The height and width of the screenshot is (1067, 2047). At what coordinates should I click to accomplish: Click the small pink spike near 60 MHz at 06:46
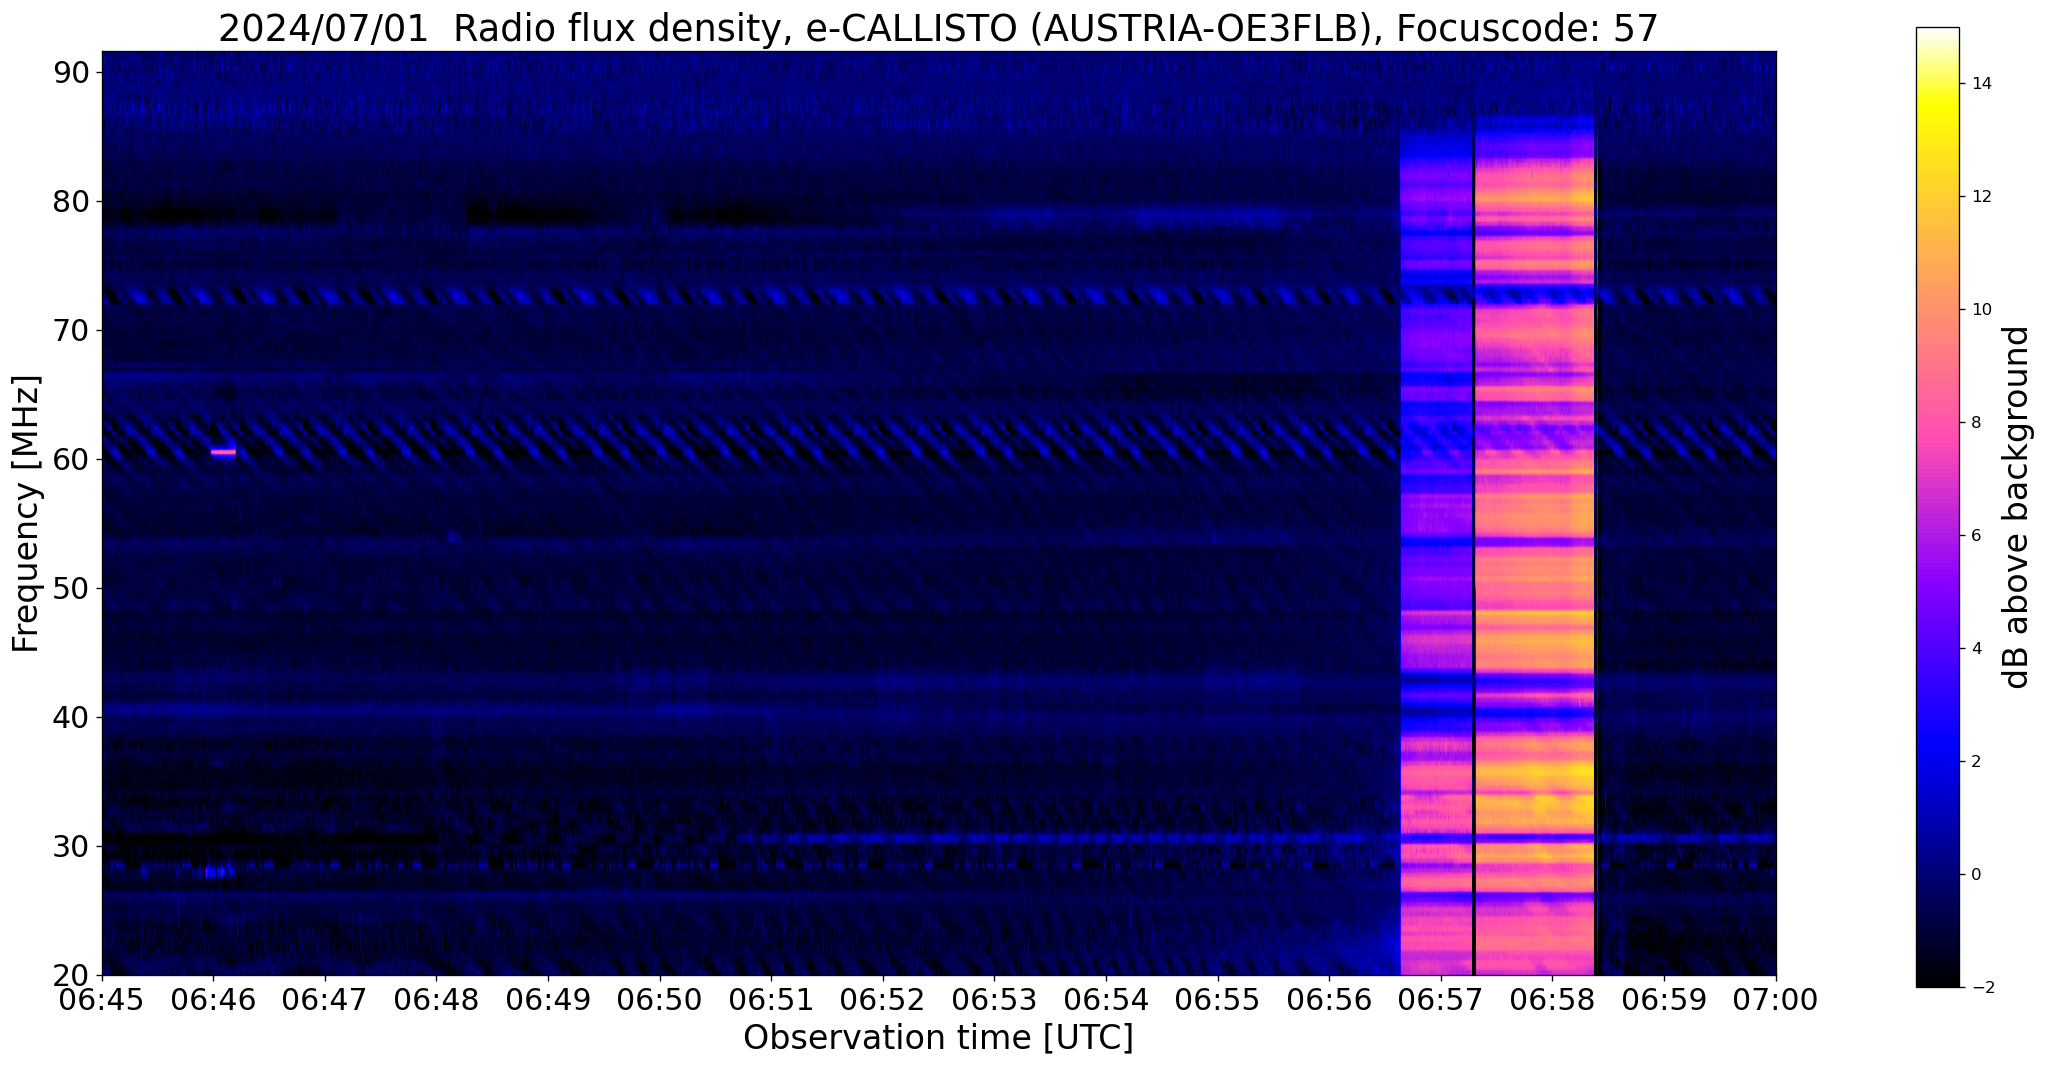pyautogui.click(x=223, y=452)
